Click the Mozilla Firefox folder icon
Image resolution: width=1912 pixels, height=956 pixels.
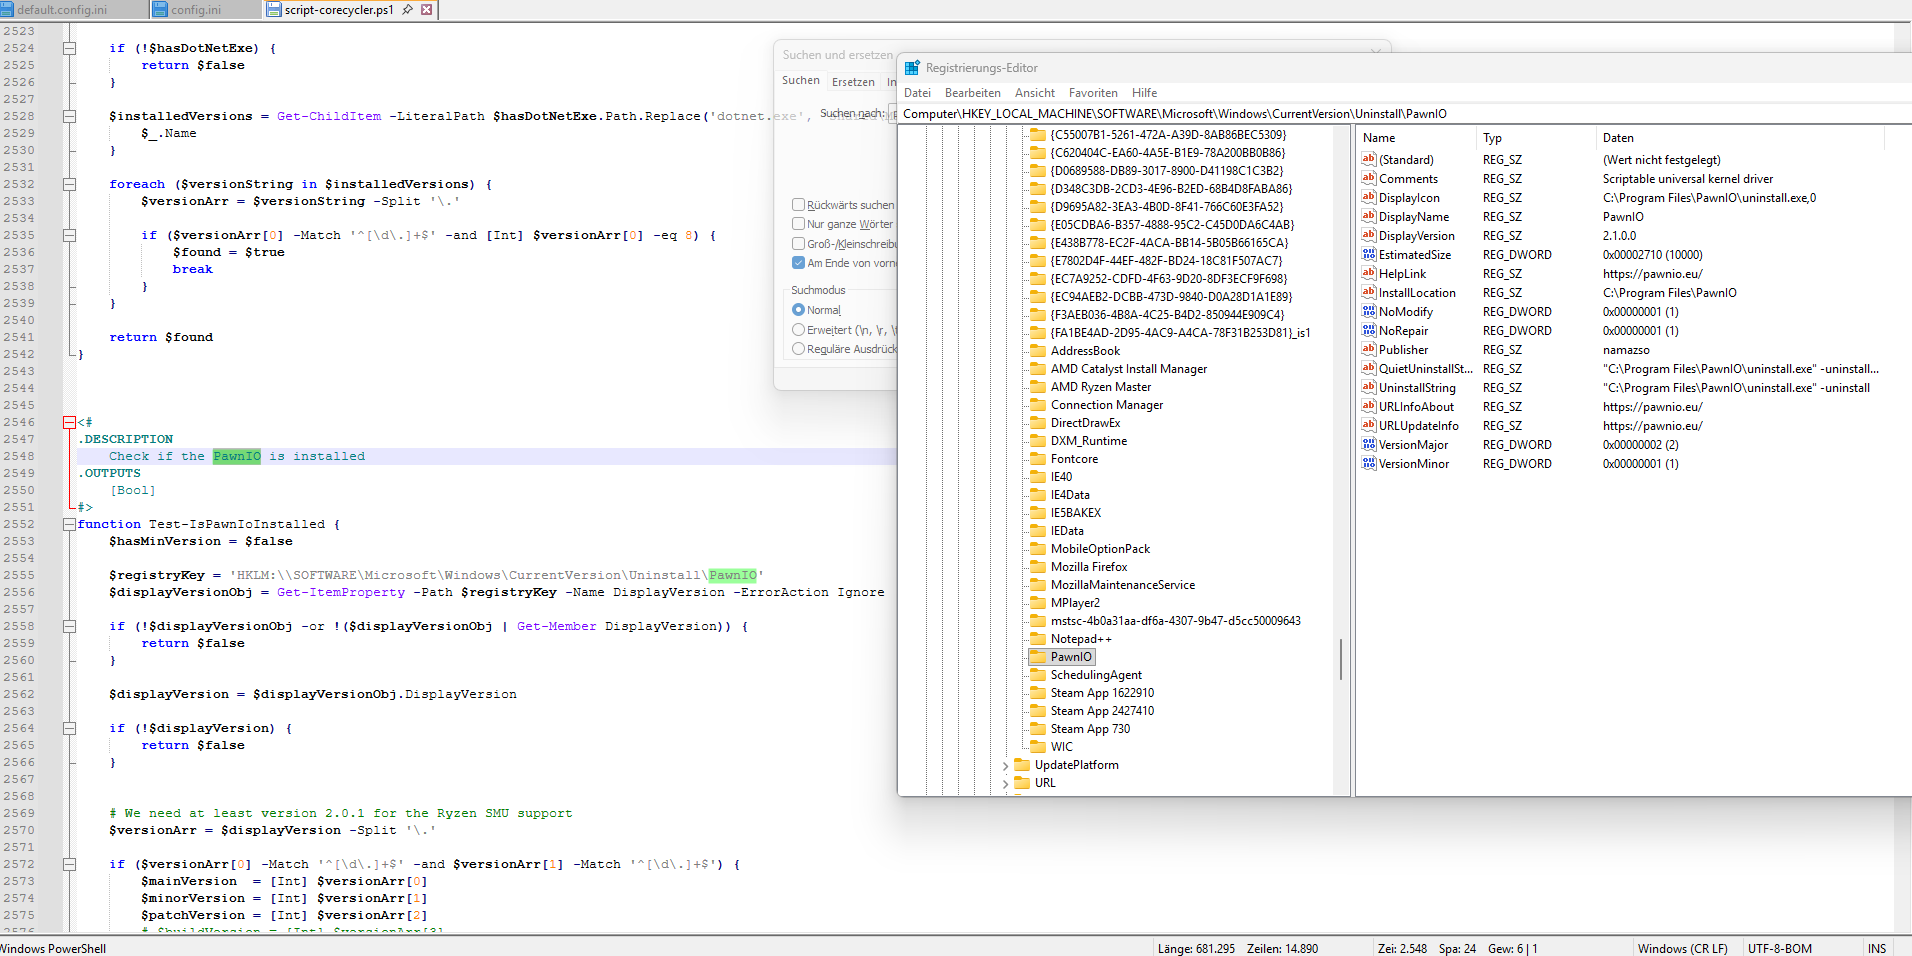click(x=1040, y=566)
